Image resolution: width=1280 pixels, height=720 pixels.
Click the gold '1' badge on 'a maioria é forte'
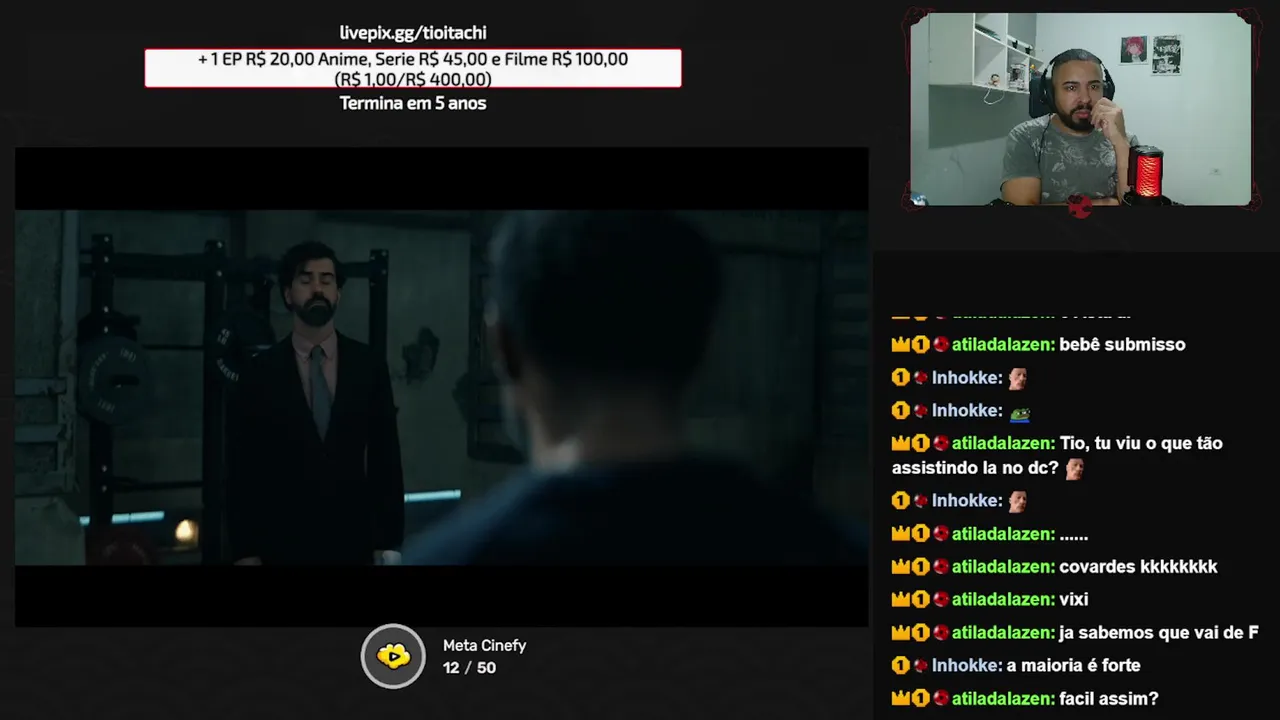coord(900,666)
